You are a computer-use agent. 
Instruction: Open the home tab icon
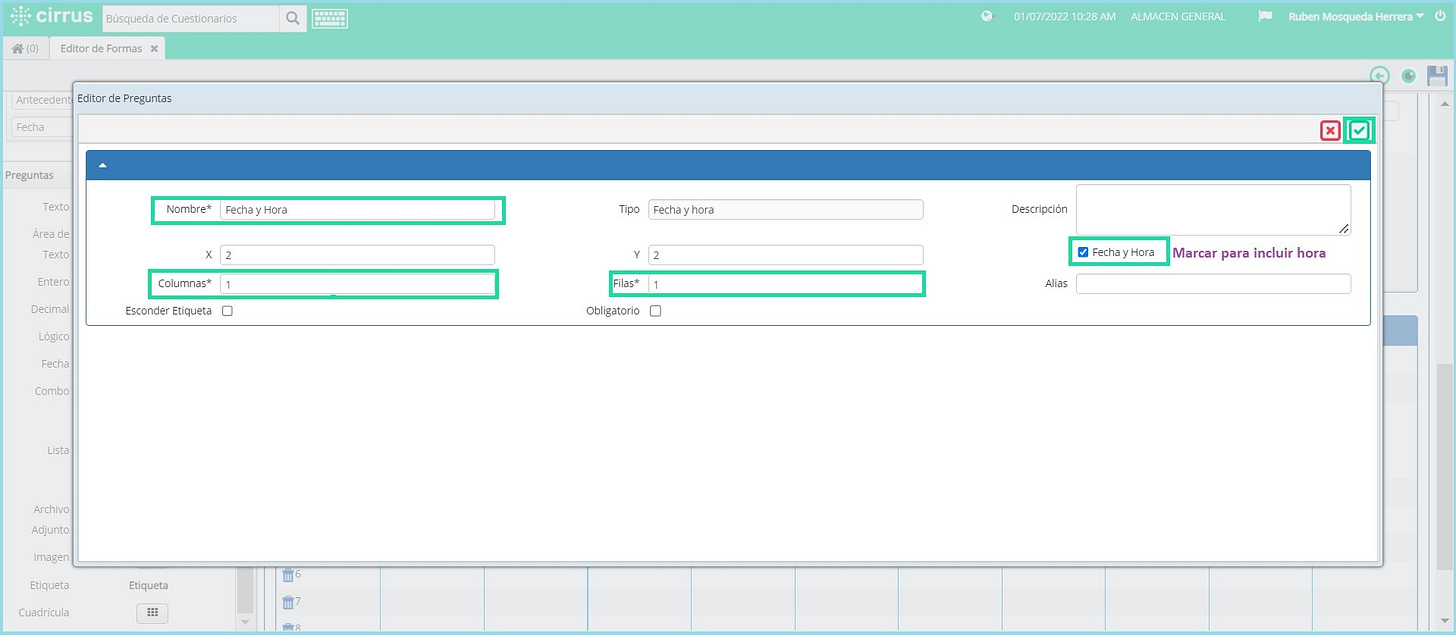pyautogui.click(x=27, y=48)
